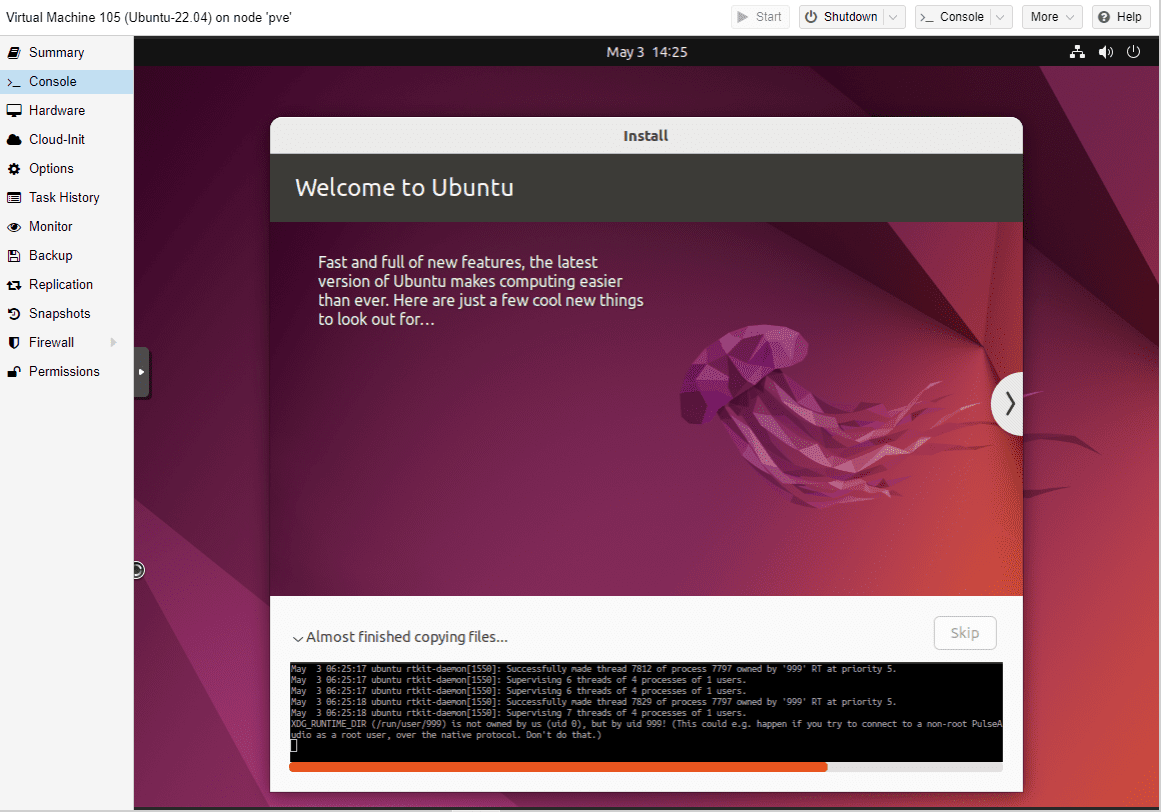1161x812 pixels.
Task: Open the Permissions unlock icon
Action: click(x=13, y=372)
